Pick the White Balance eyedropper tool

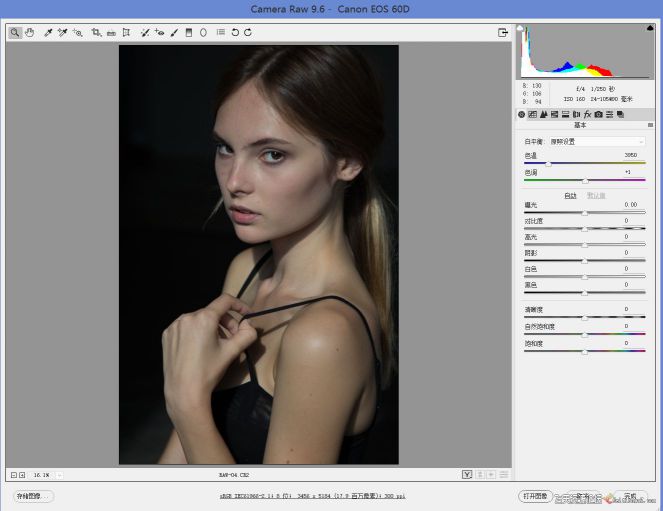pos(47,32)
